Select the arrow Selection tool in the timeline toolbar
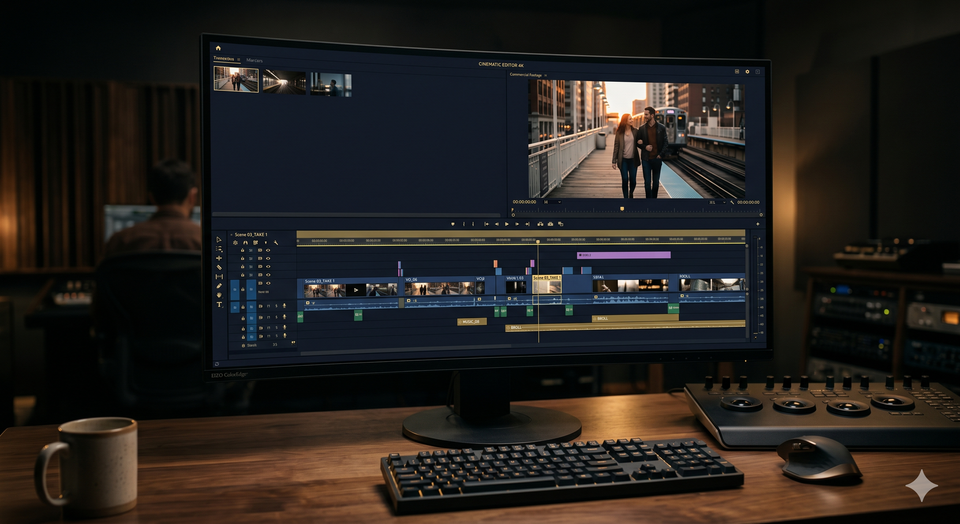Image resolution: width=960 pixels, height=524 pixels. pyautogui.click(x=219, y=240)
